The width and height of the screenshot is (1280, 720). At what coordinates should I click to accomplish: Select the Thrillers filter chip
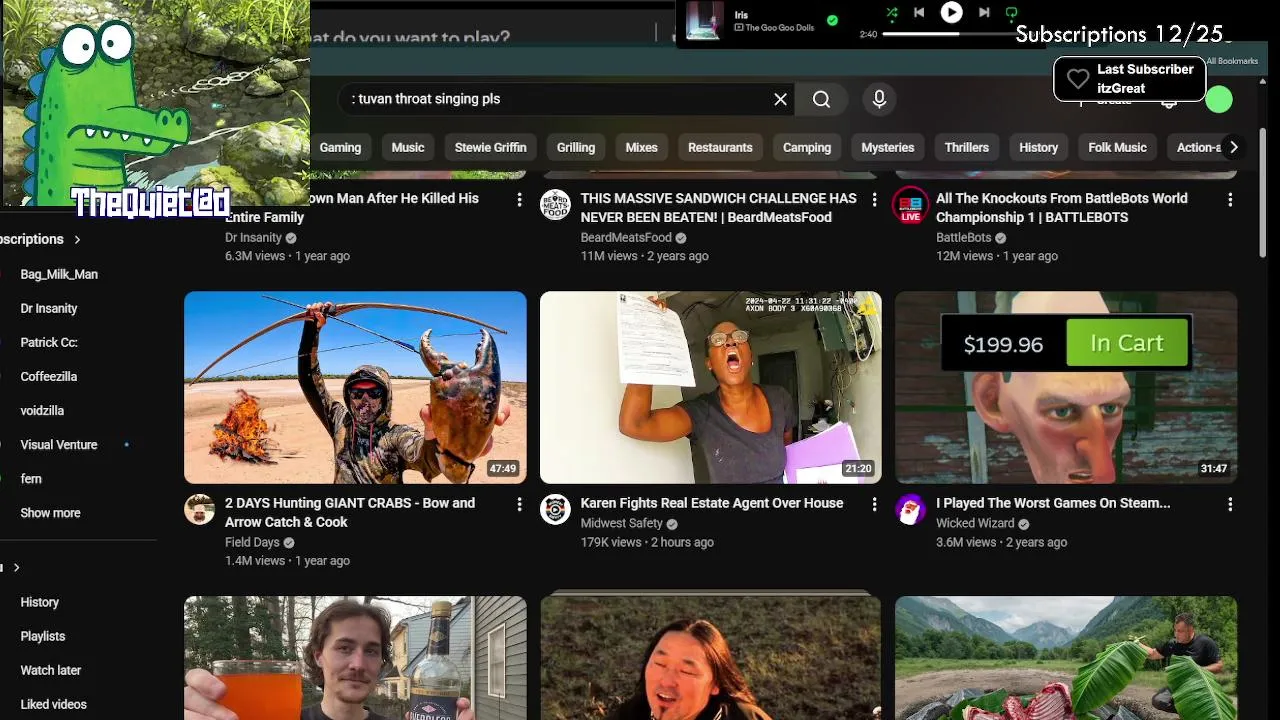967,147
